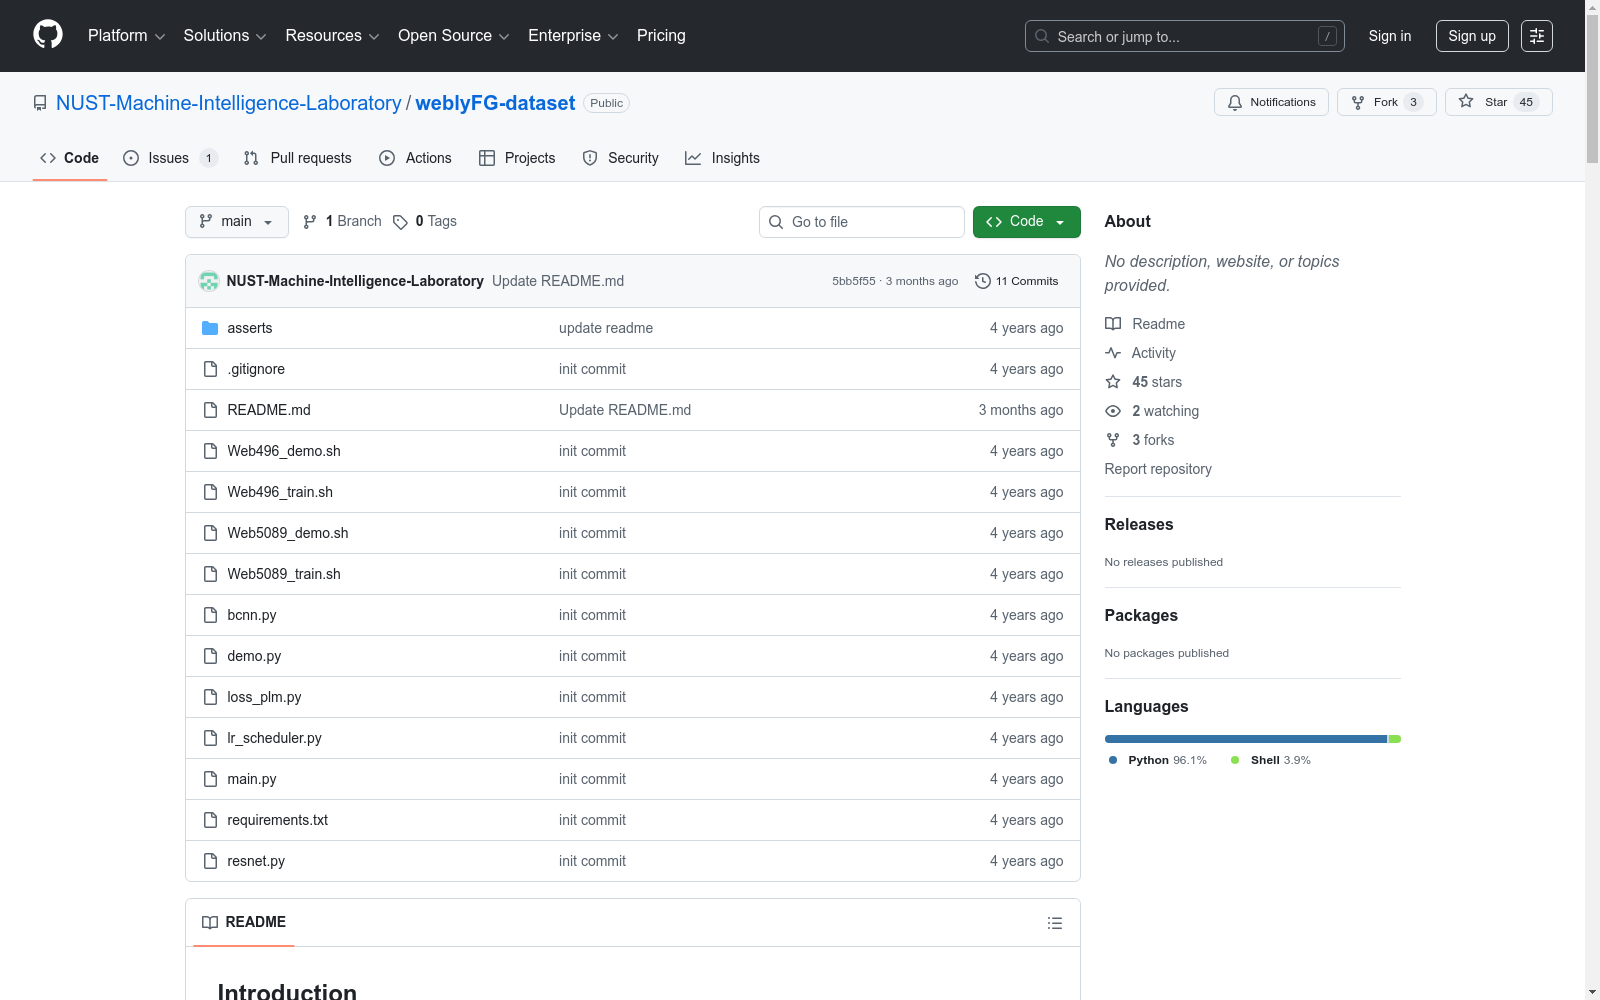Click the Report repository link
Viewport: 1600px width, 1000px height.
click(1158, 469)
